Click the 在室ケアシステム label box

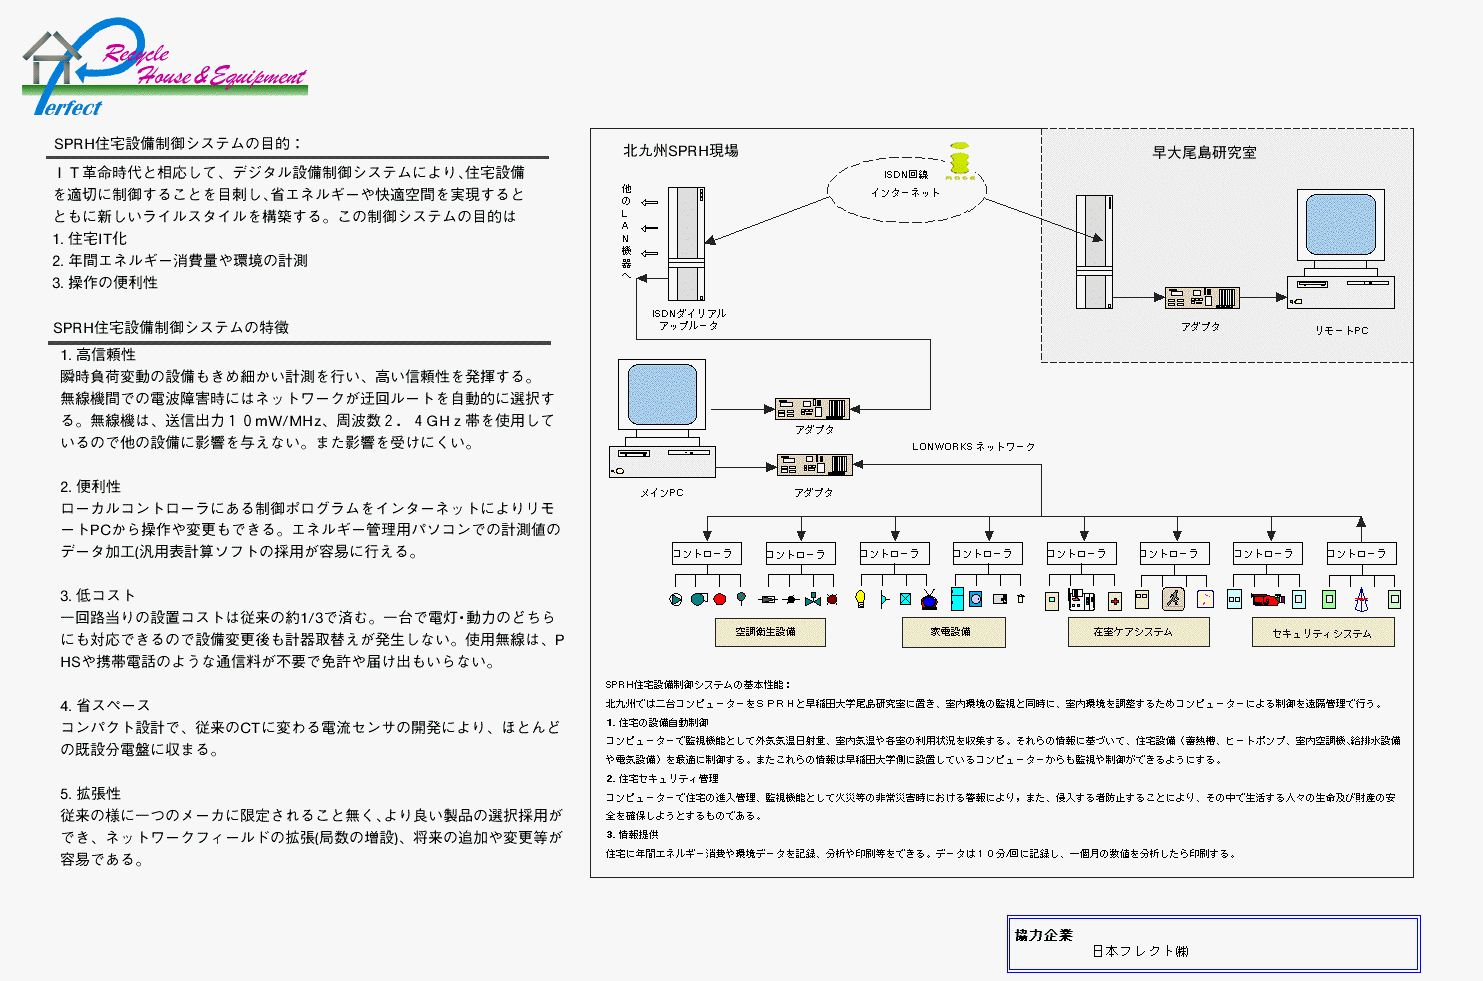pos(1138,632)
